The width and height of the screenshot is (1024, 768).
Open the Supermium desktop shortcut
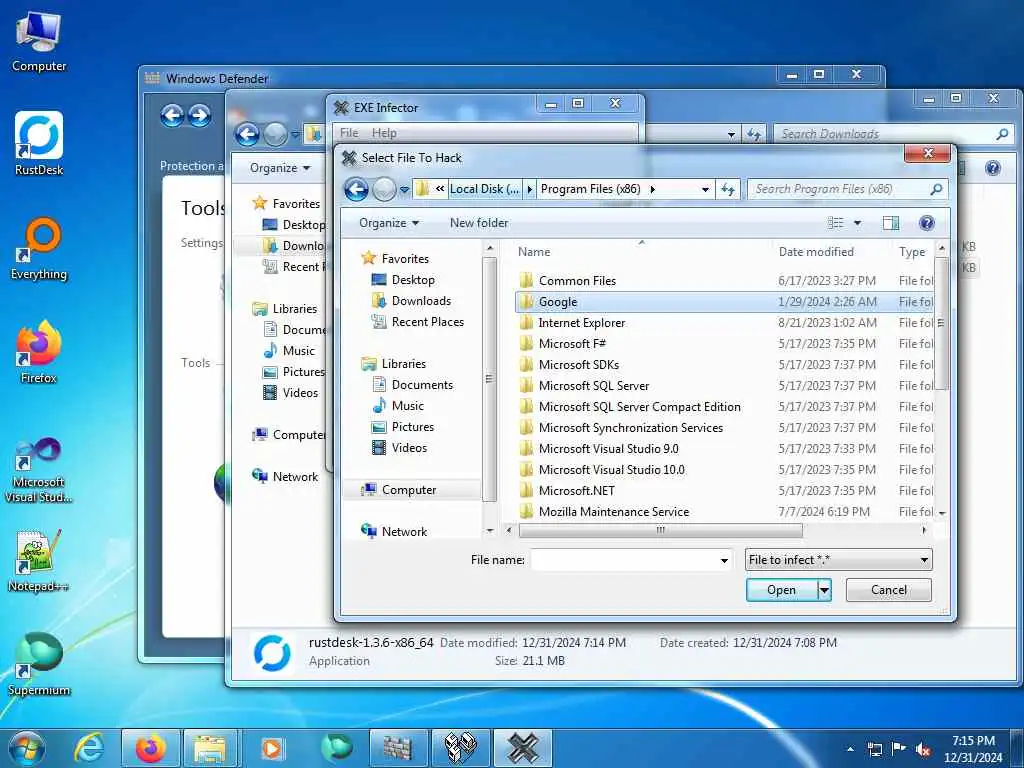coord(39,664)
